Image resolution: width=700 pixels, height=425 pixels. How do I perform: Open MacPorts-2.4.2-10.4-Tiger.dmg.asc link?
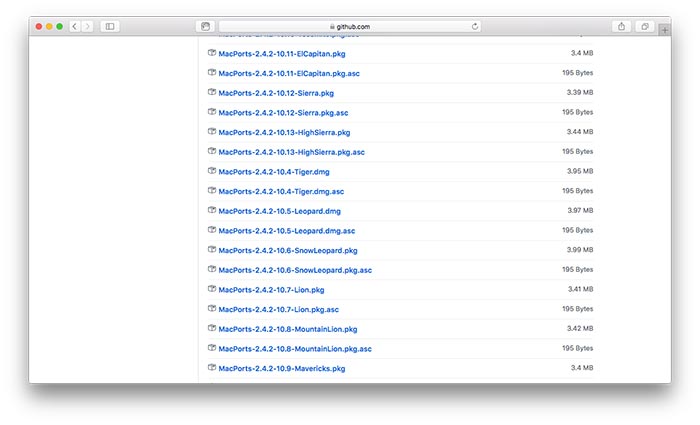[281, 192]
